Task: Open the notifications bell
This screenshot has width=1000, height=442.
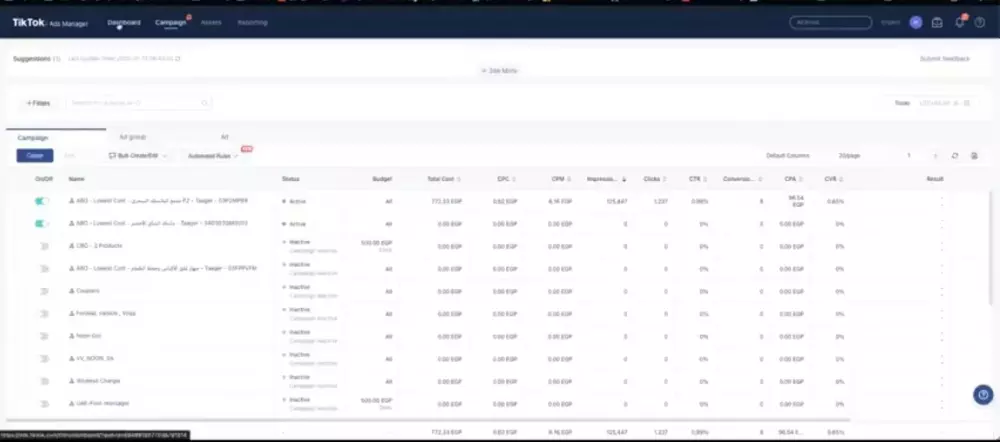Action: coord(959,22)
